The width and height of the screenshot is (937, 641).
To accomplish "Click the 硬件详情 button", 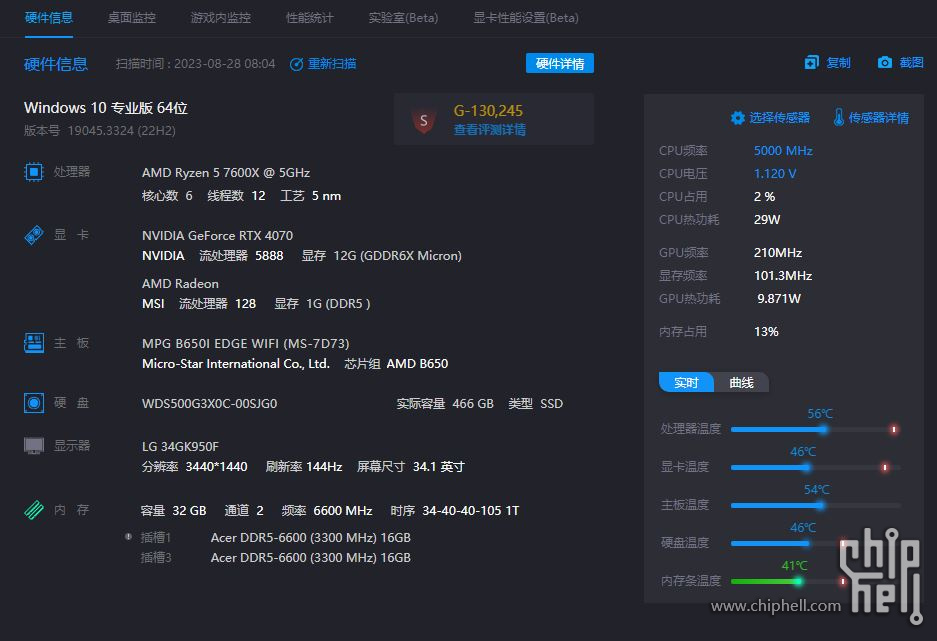I will pos(560,63).
